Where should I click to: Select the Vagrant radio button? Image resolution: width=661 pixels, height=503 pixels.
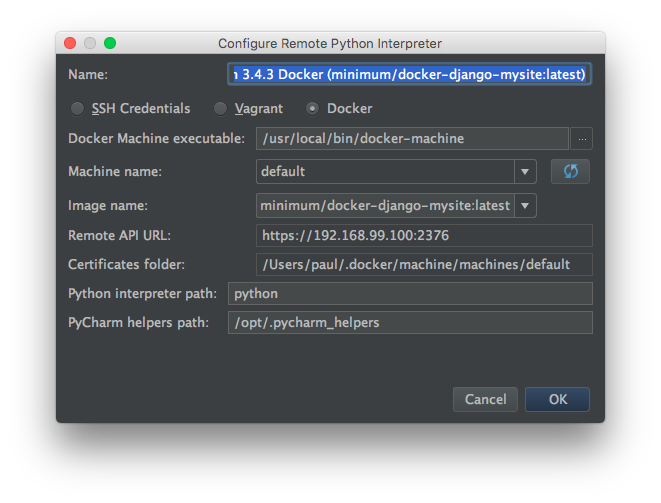(x=220, y=109)
